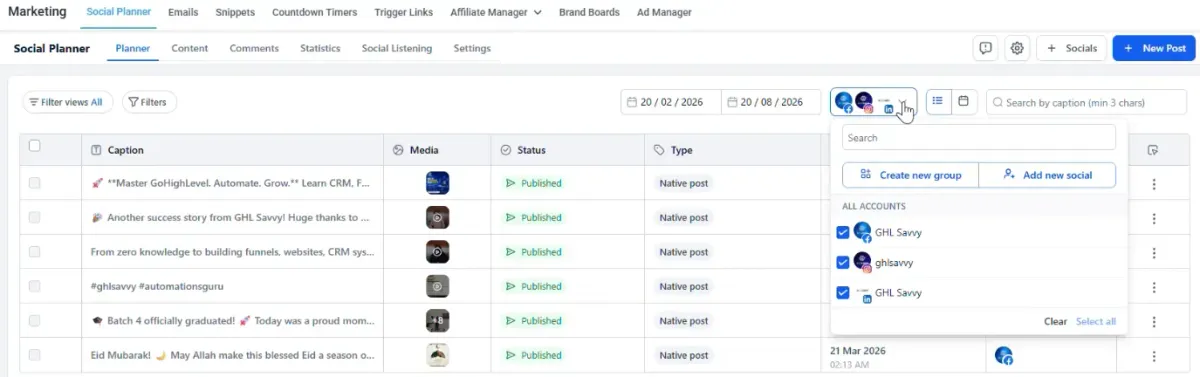Screen dimensions: 1200x377
Task: Select checkbox for Batch 4 officially graduated row
Action: coord(35,321)
